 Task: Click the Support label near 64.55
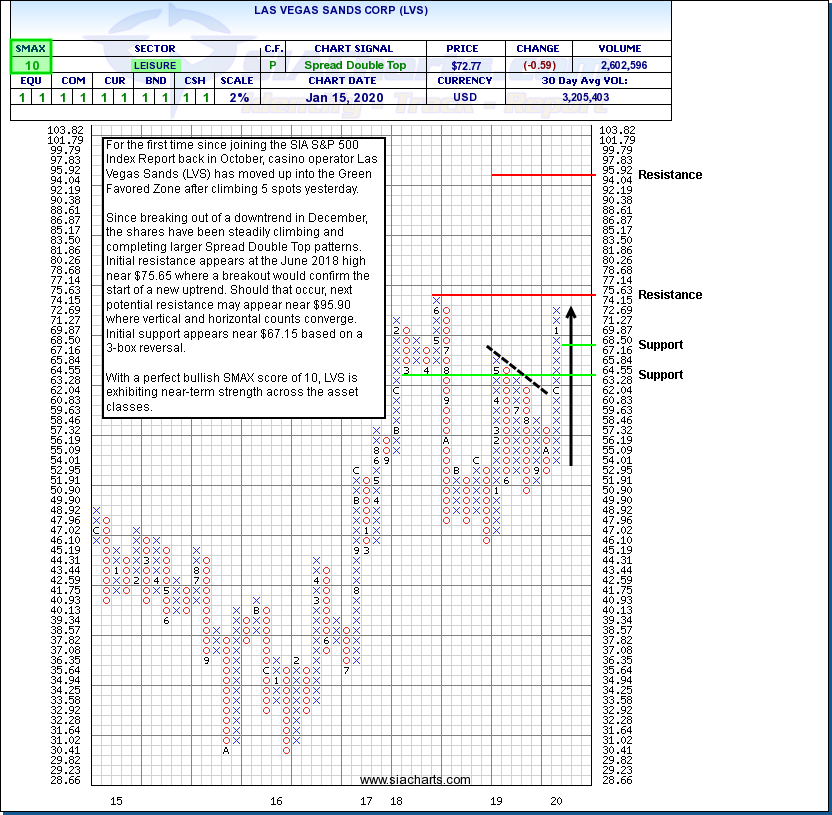[661, 375]
